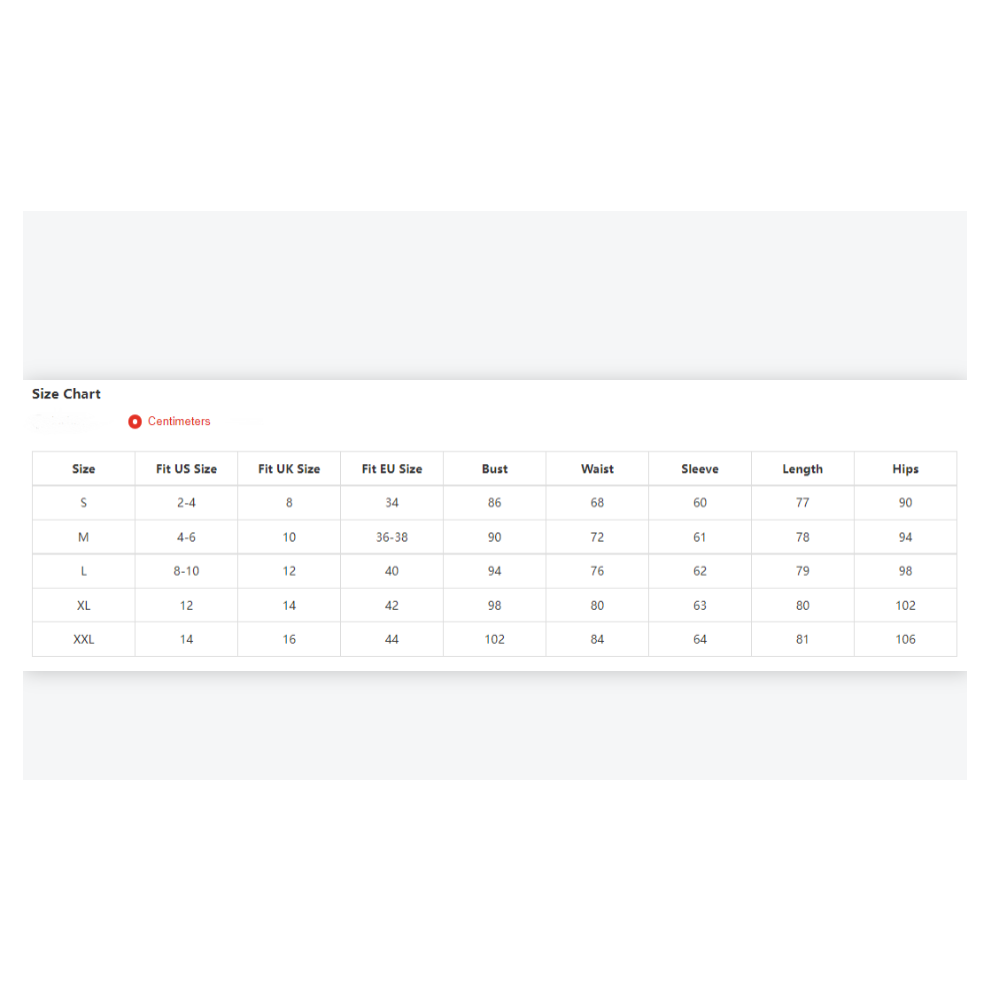Click the 8-10 US size cell
The image size is (990, 990).
(186, 571)
